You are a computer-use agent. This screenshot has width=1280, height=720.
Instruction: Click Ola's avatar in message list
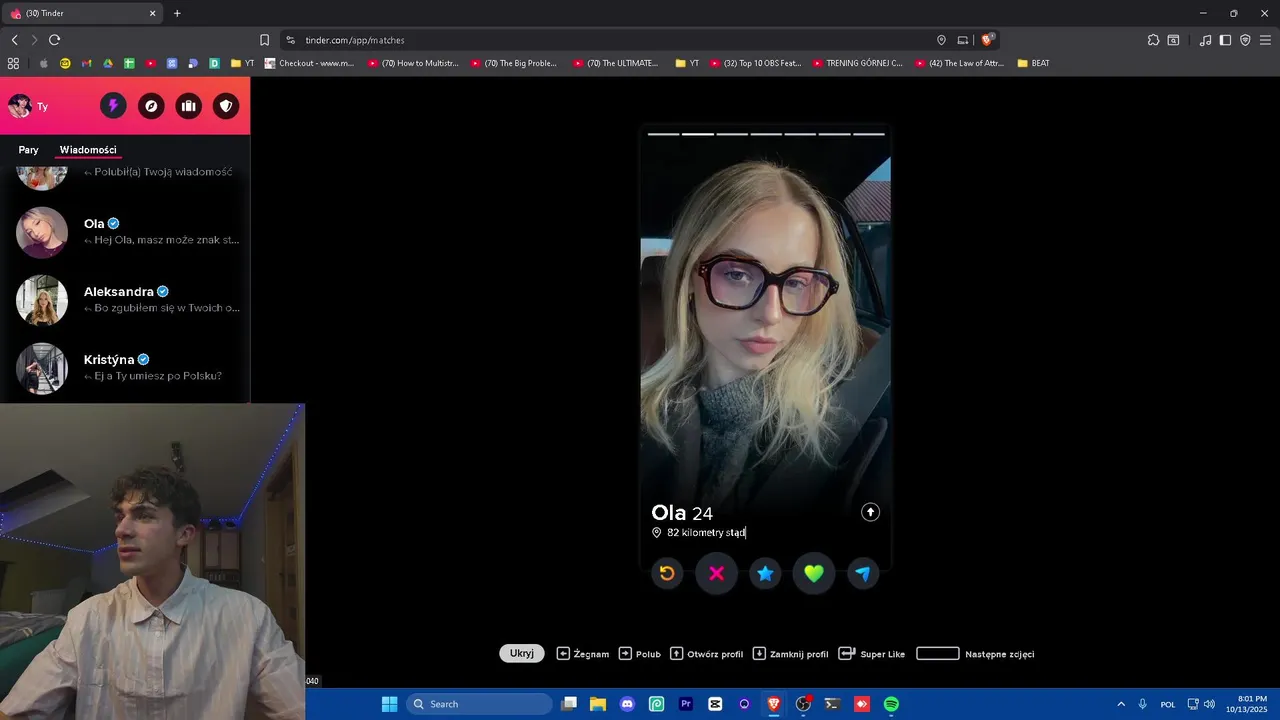42,232
